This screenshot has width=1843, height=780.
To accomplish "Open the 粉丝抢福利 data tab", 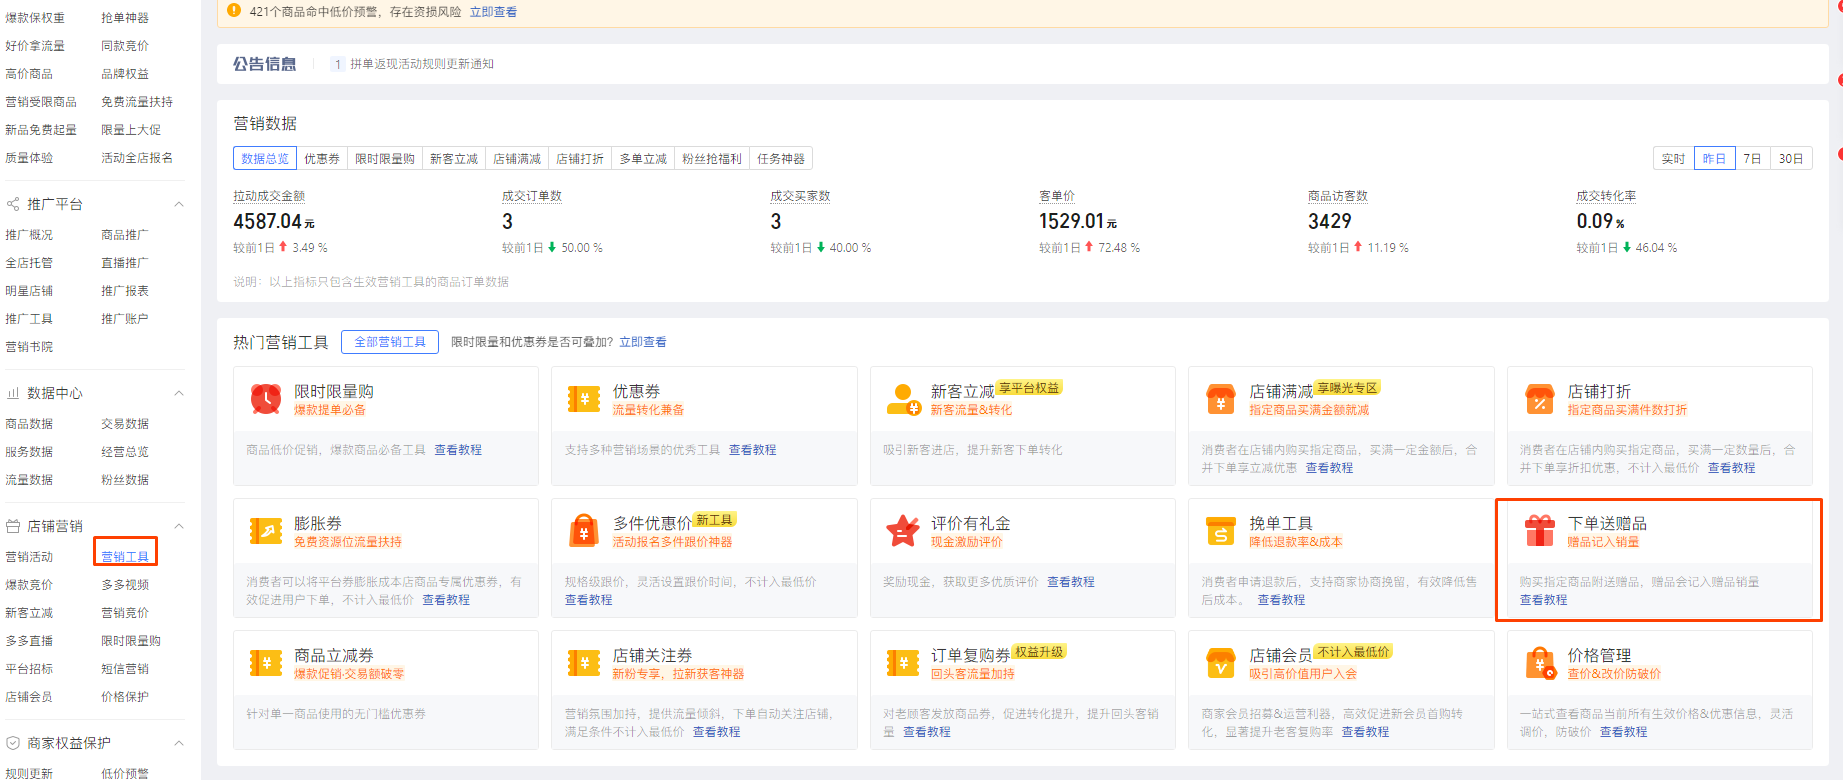I will [x=711, y=159].
